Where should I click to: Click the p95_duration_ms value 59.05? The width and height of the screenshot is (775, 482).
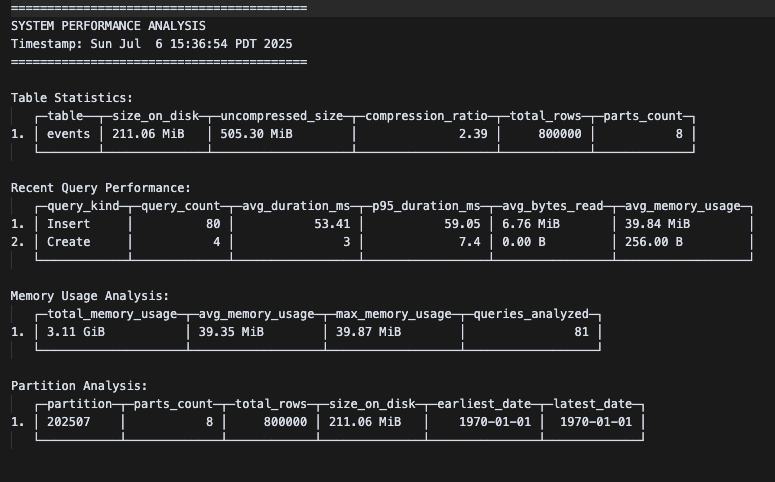(x=462, y=224)
